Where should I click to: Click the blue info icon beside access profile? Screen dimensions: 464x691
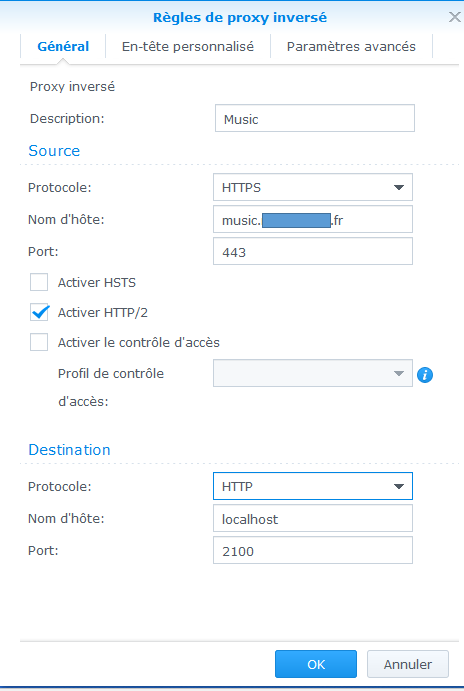pos(425,375)
